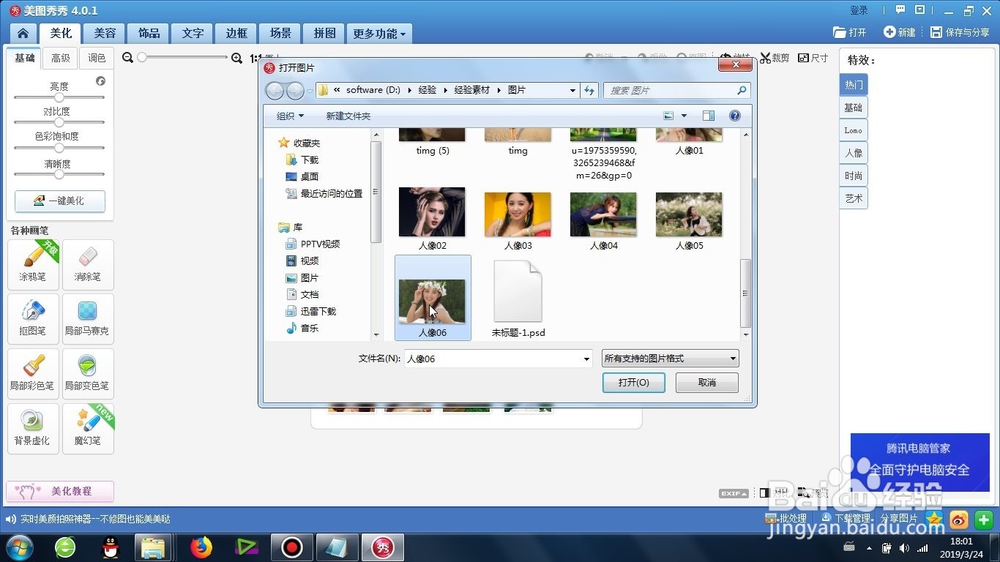This screenshot has height=562, width=1000.
Task: Click the 尺寸 size tool
Action: [813, 58]
